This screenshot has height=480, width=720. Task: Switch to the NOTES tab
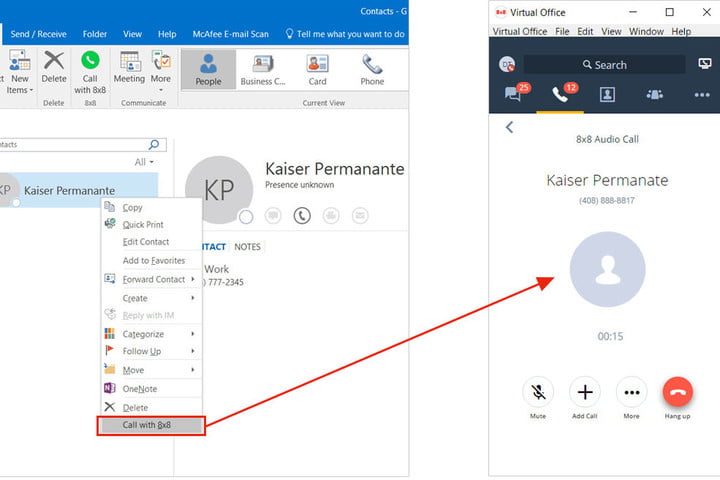coord(247,246)
